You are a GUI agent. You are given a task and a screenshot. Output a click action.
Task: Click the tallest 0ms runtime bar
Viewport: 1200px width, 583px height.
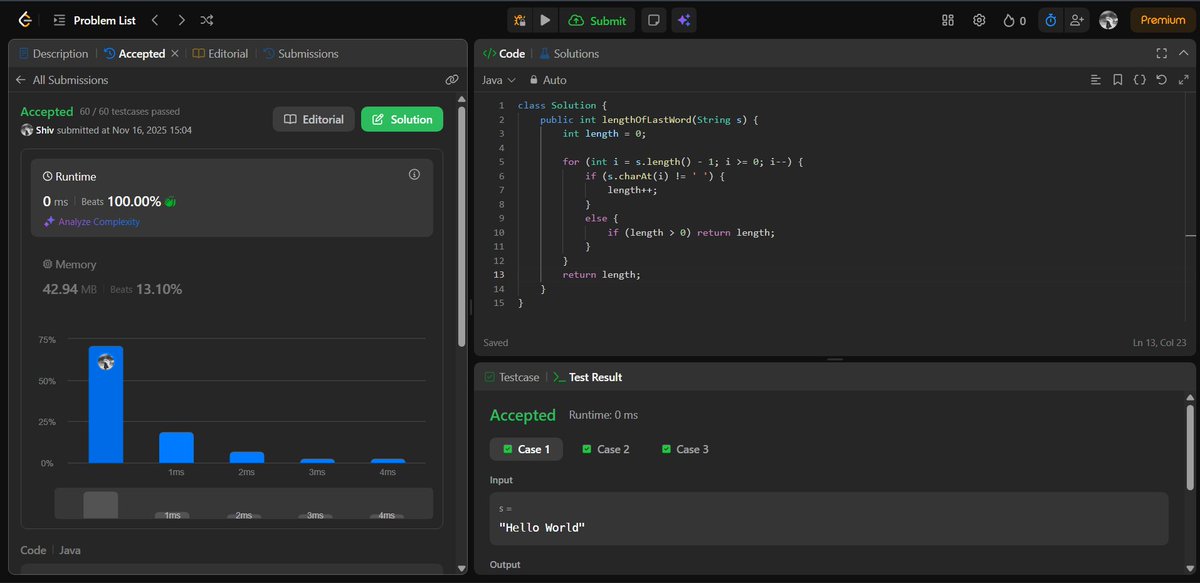click(106, 405)
